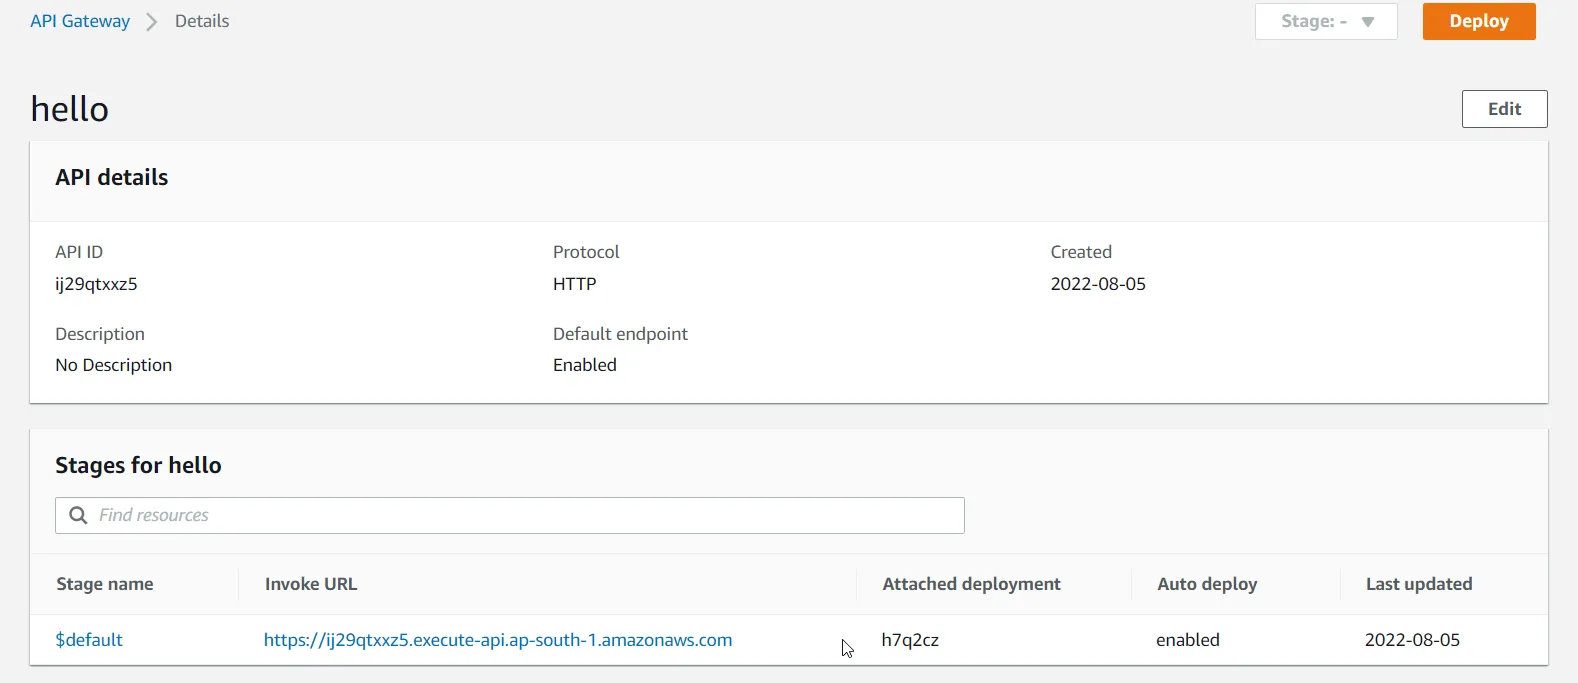Select the API ID value ij29qtxxz5
Viewport: 1578px width, 683px height.
tap(96, 284)
